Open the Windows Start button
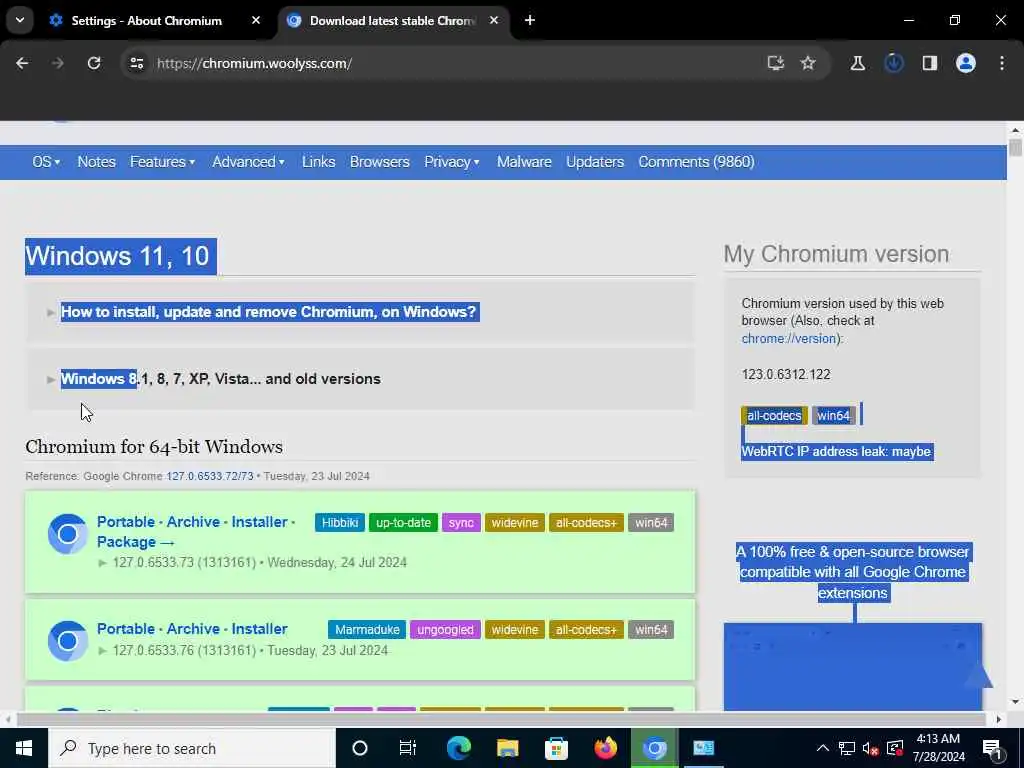Screen dimensions: 1024x768 pyautogui.click(x=24, y=748)
